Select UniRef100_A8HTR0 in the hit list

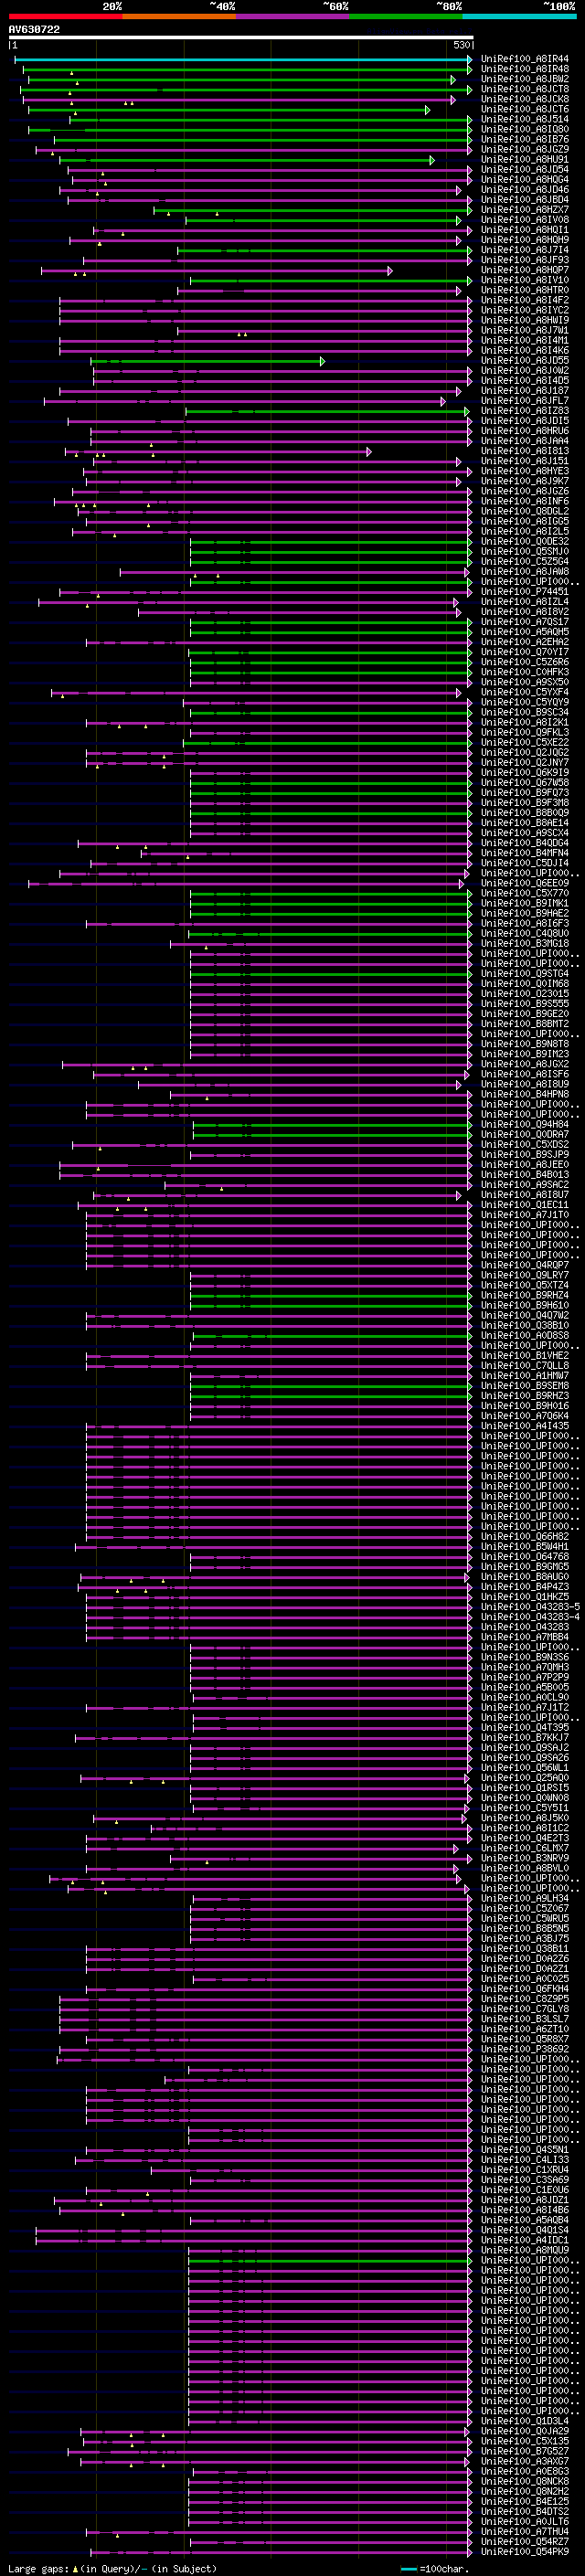pos(525,290)
